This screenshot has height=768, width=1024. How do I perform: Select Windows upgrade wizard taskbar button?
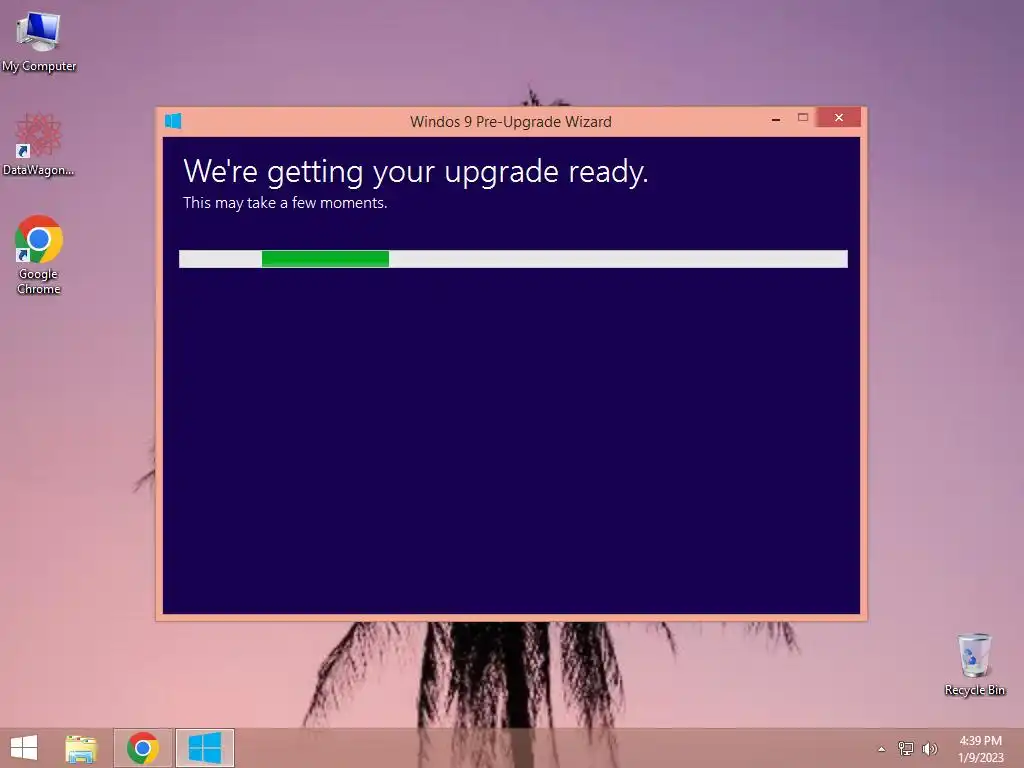point(204,748)
